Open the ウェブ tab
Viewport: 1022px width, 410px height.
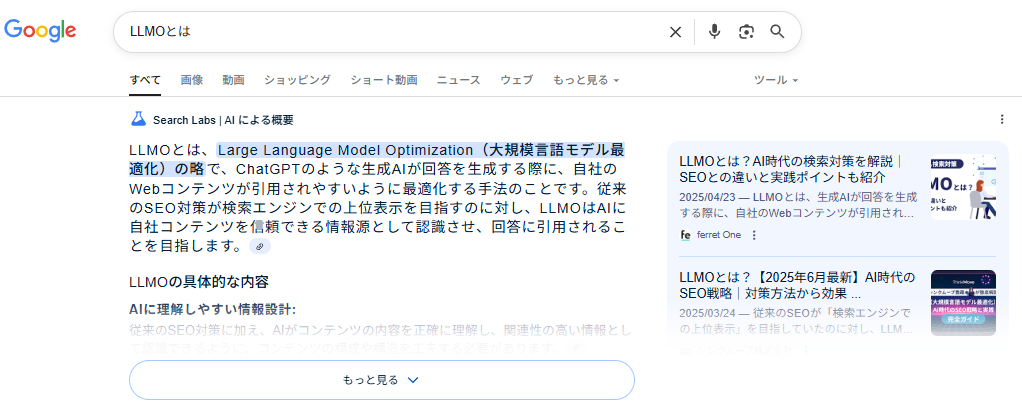tap(517, 80)
